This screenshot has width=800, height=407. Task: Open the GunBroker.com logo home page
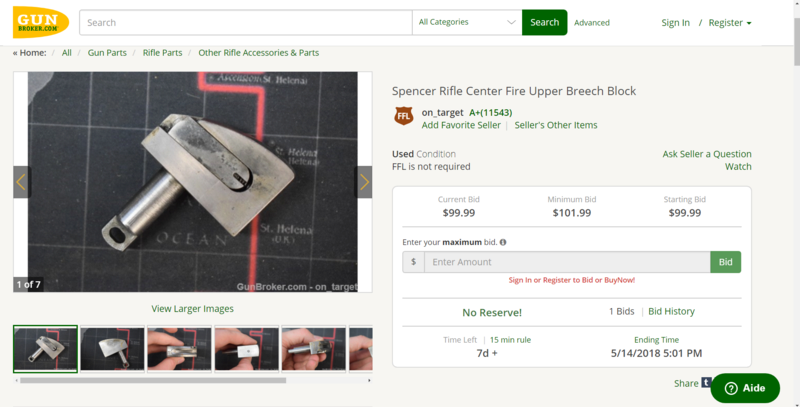(41, 22)
